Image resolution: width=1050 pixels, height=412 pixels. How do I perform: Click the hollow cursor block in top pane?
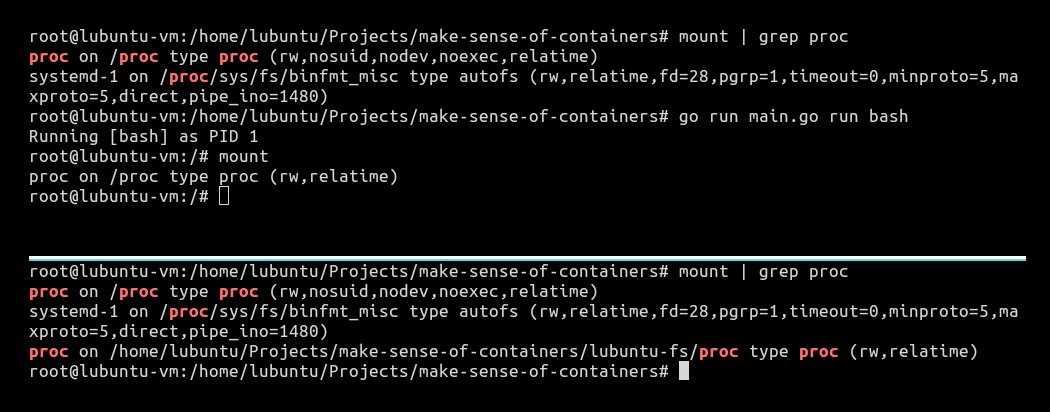(x=223, y=196)
